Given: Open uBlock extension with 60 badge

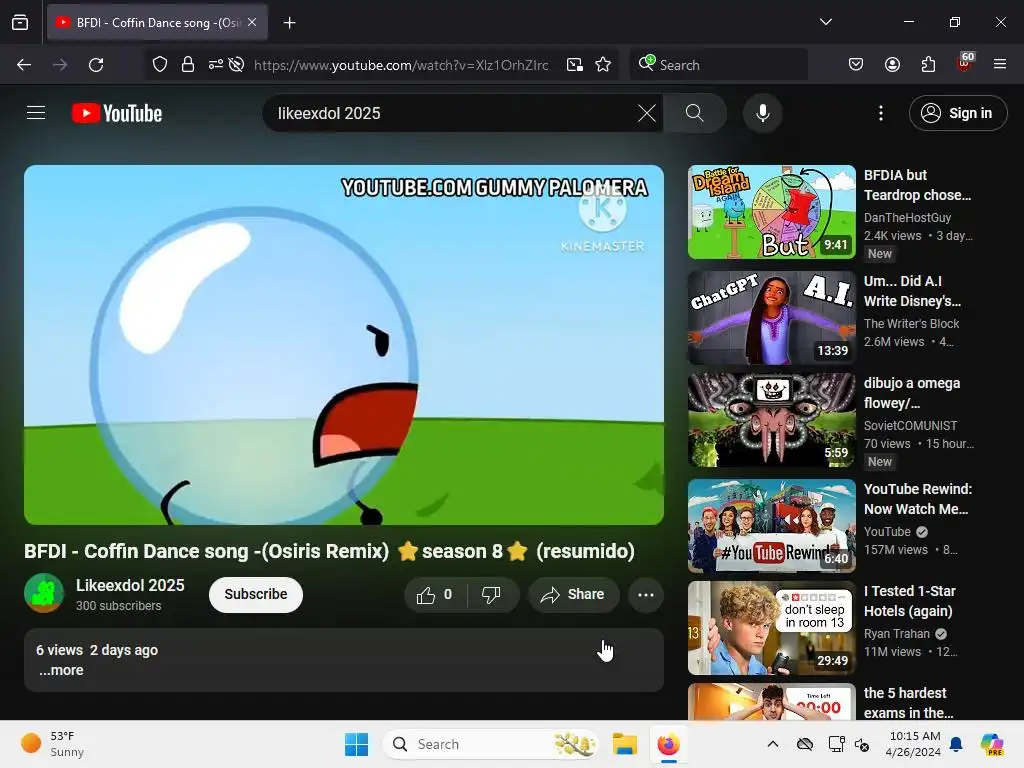Looking at the screenshot, I should 965,63.
